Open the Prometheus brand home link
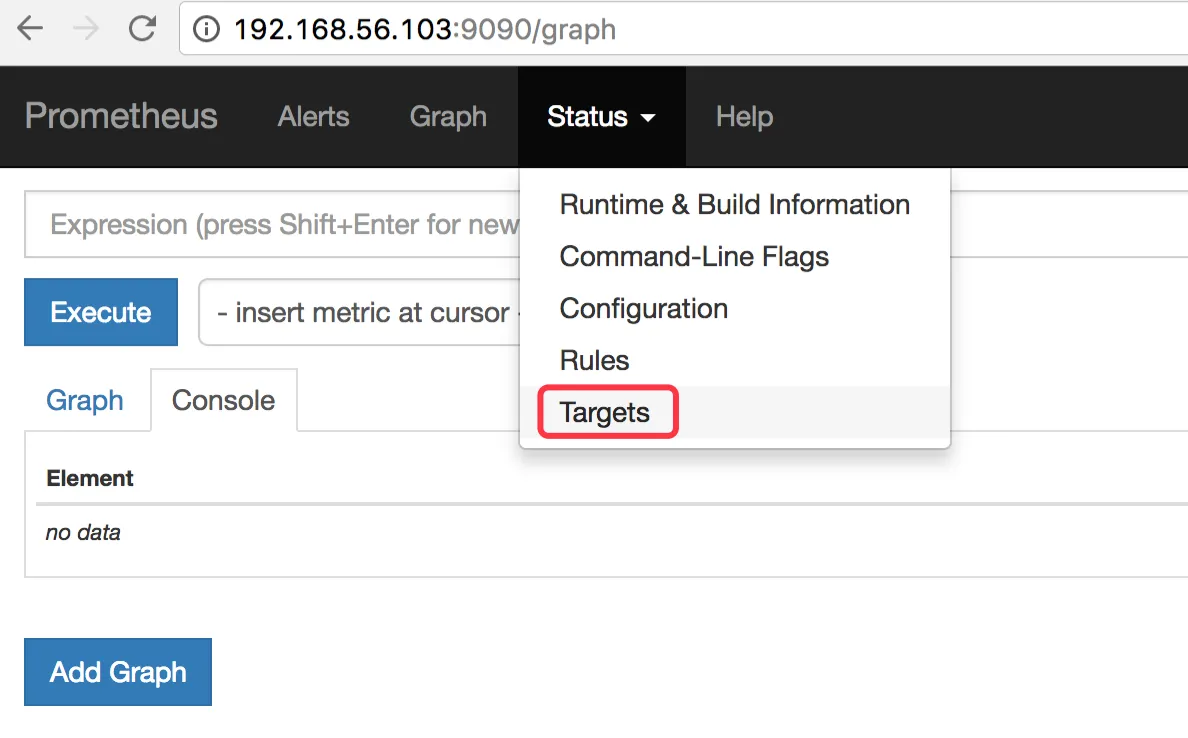 pyautogui.click(x=121, y=116)
